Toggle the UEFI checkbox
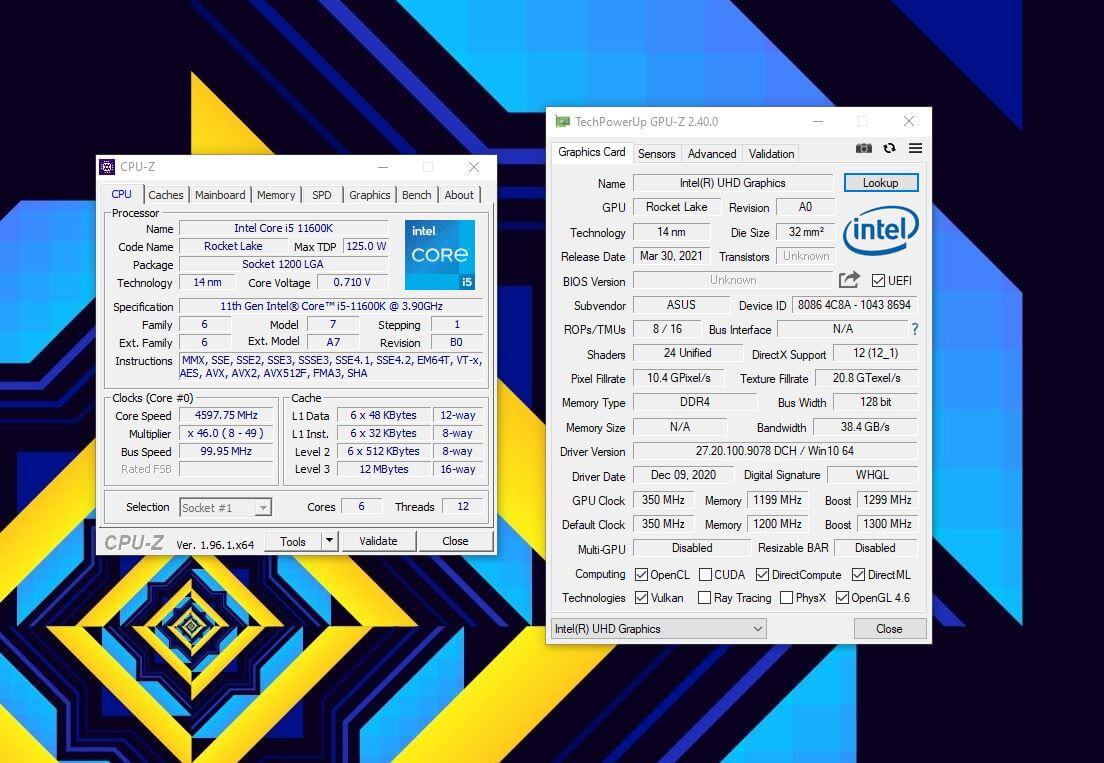Screen dimensions: 1104x763 click(878, 280)
